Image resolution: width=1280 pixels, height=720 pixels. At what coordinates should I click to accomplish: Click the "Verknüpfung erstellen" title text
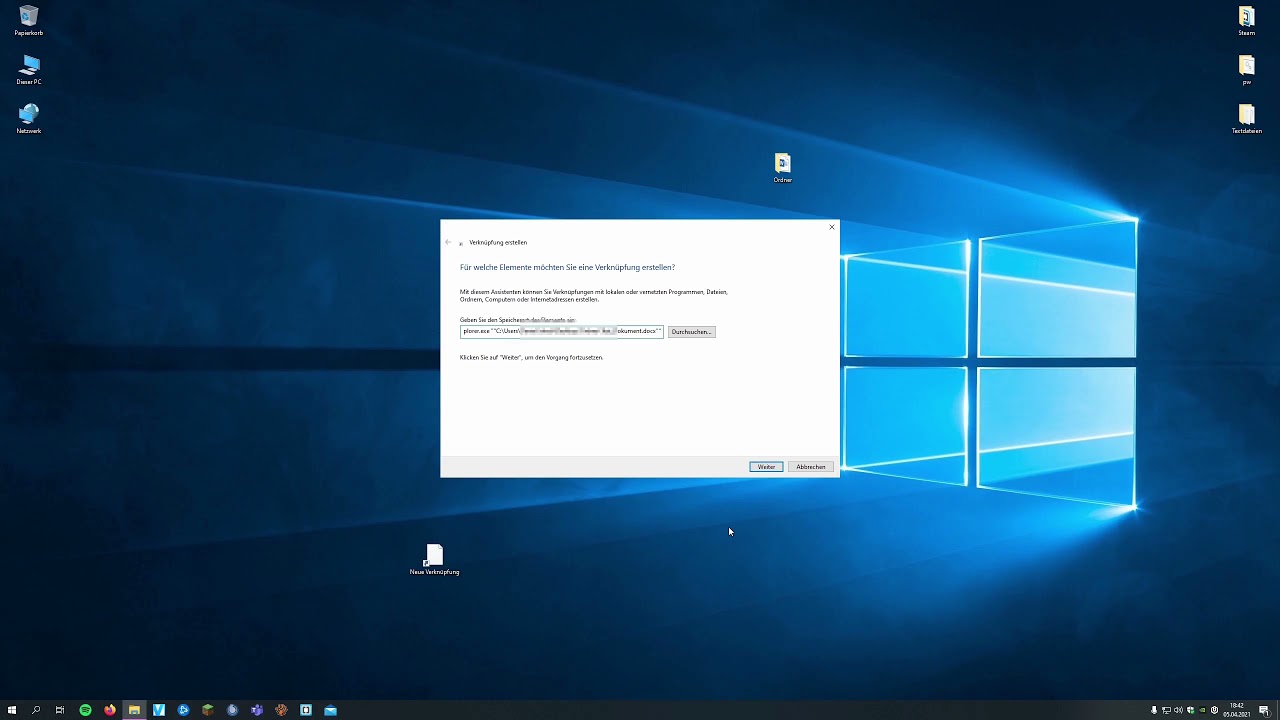[x=498, y=242]
